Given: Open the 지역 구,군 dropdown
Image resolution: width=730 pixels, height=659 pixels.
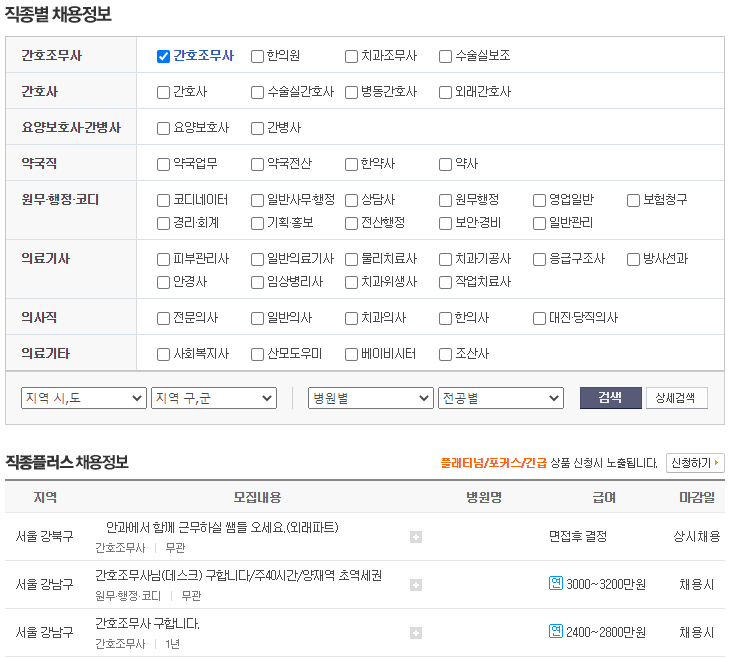Looking at the screenshot, I should 214,398.
